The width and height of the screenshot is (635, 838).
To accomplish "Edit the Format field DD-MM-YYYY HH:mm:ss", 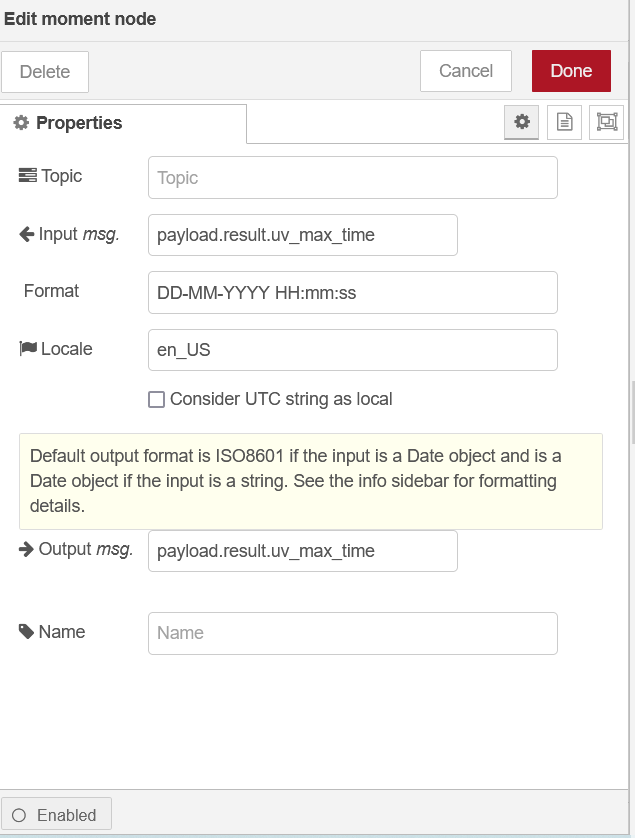I will click(x=352, y=292).
